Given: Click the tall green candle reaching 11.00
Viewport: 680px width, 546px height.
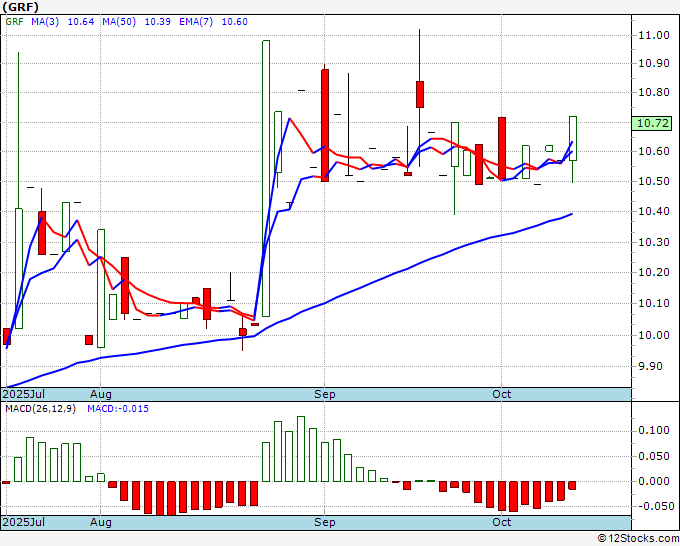Looking at the screenshot, I should coord(266,178).
